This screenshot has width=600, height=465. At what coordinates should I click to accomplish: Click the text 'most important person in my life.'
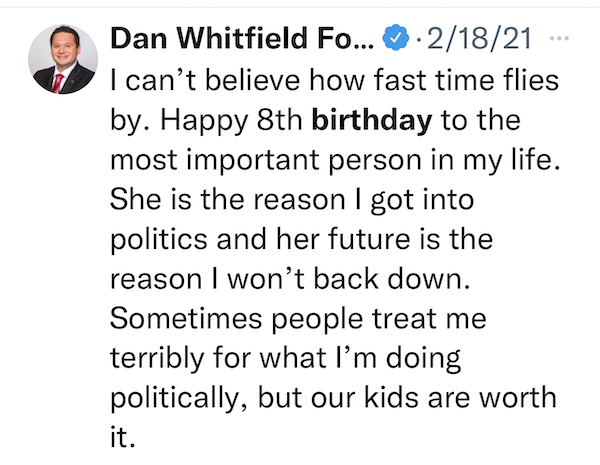coord(335,160)
